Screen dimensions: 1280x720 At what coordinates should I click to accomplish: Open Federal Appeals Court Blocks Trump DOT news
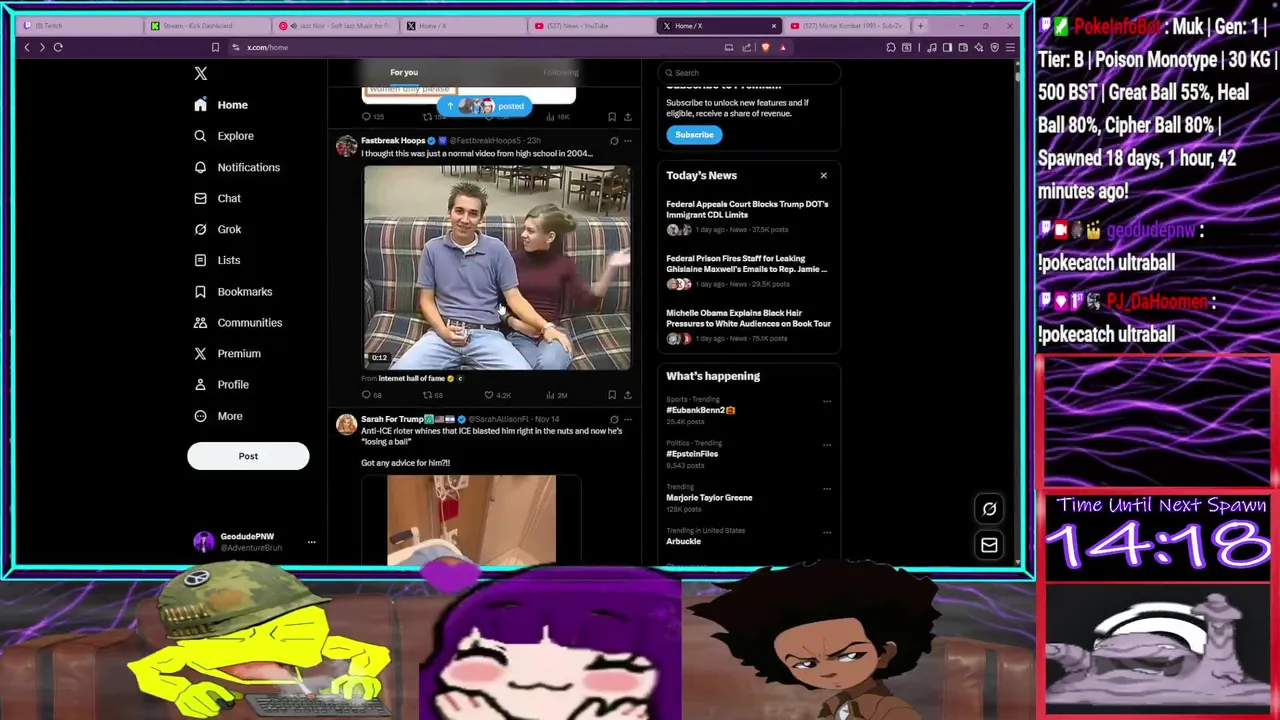click(747, 209)
